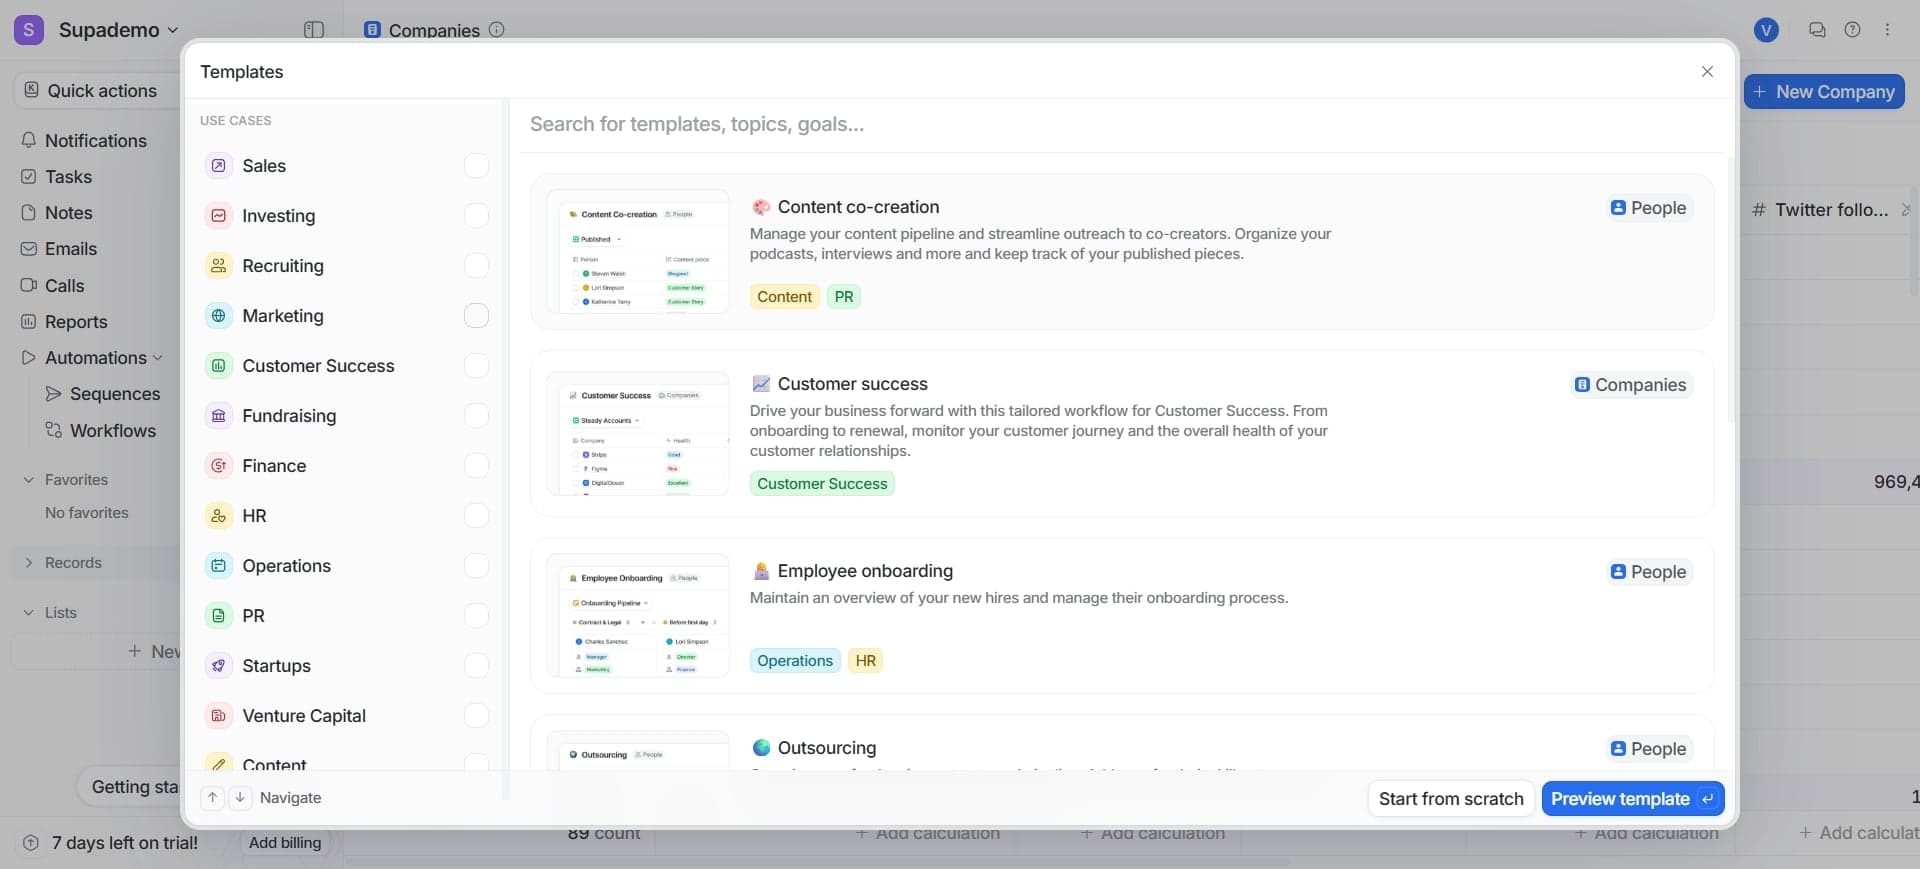Click the template search input field
This screenshot has height=869, width=1920.
(x=1100, y=125)
